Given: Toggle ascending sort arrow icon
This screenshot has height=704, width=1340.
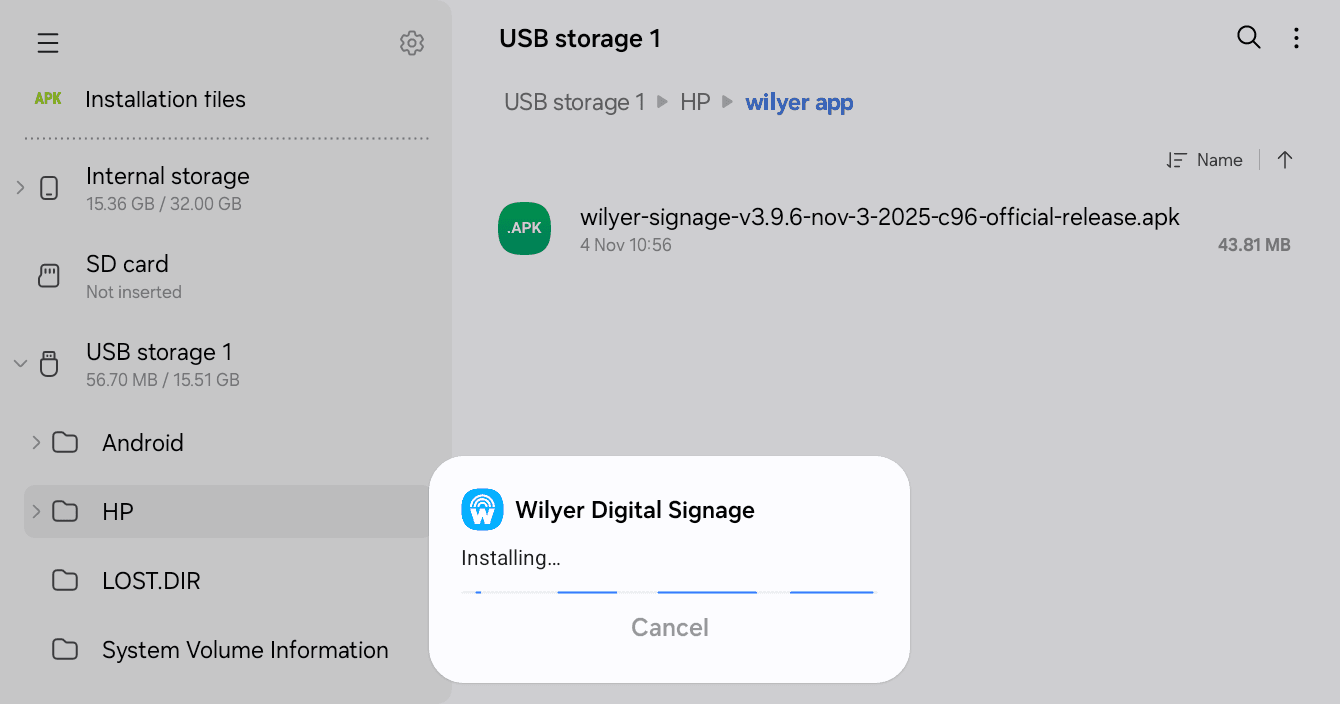Looking at the screenshot, I should (x=1285, y=160).
